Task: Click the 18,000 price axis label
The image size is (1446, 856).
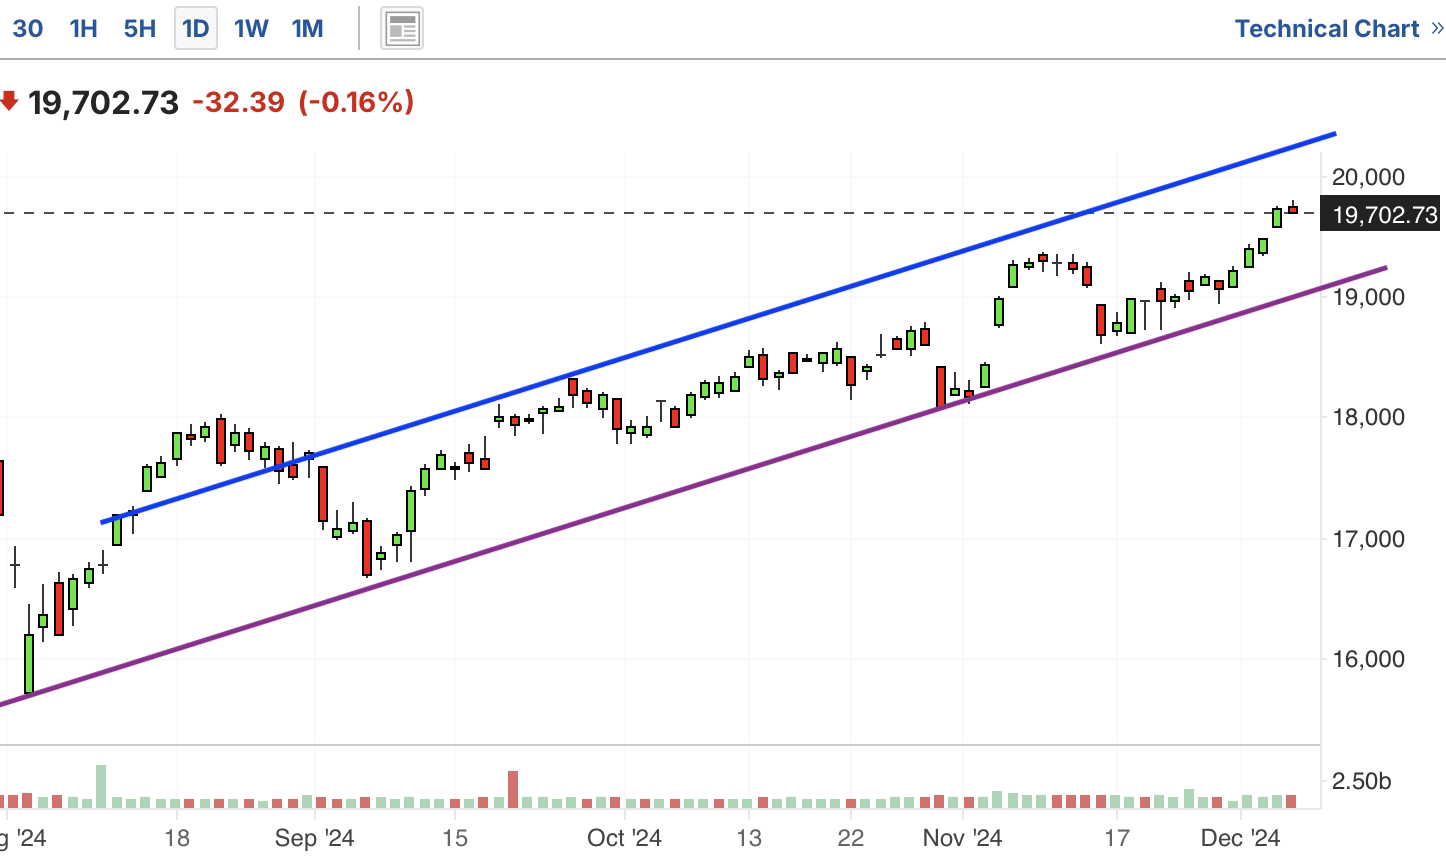Action: pos(1368,417)
